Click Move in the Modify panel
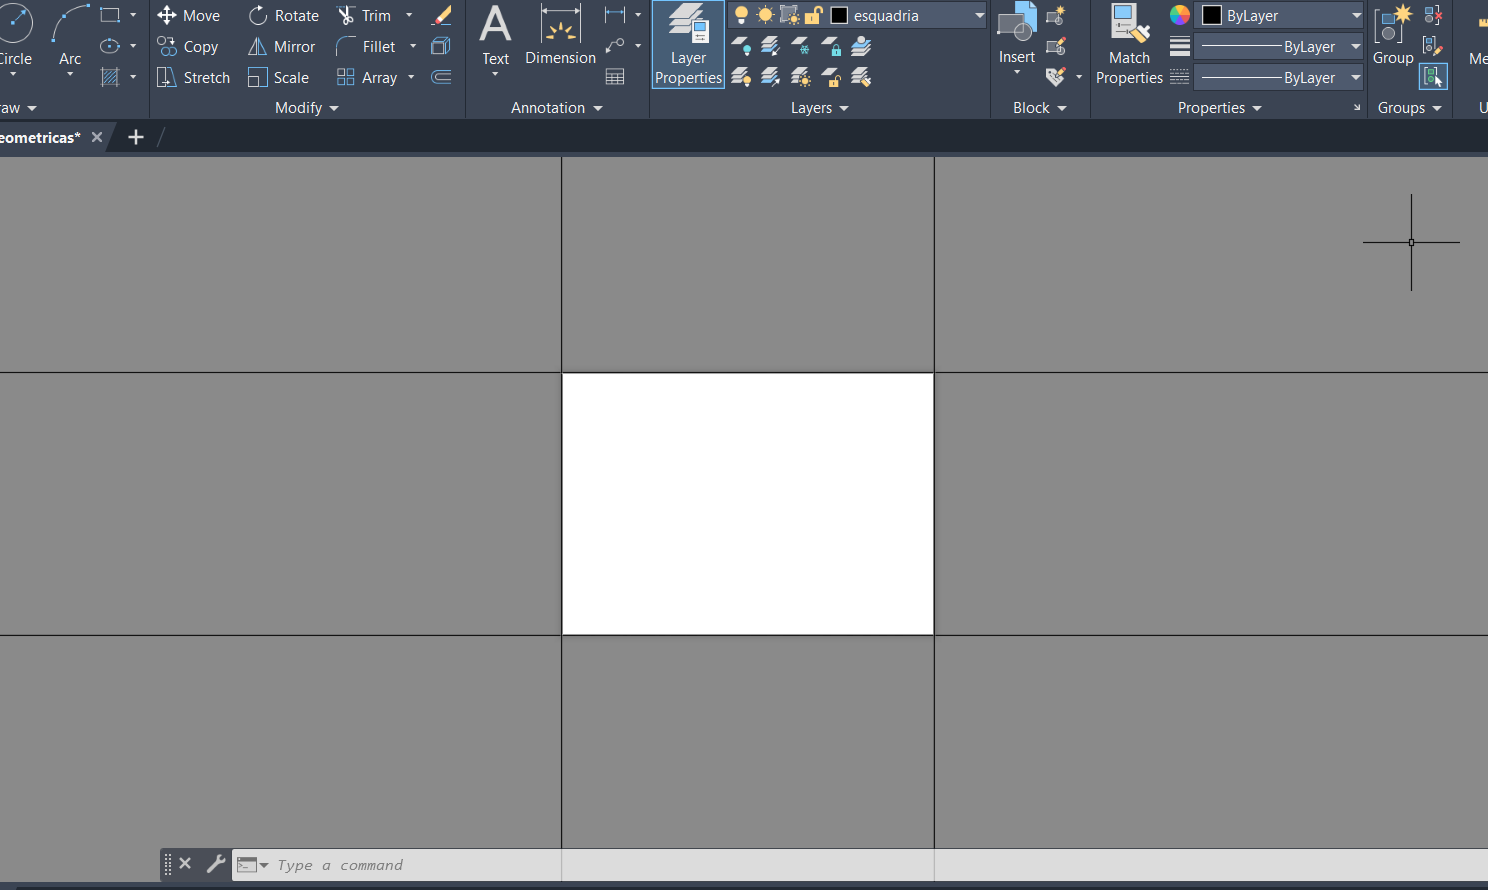1488x890 pixels. click(189, 15)
